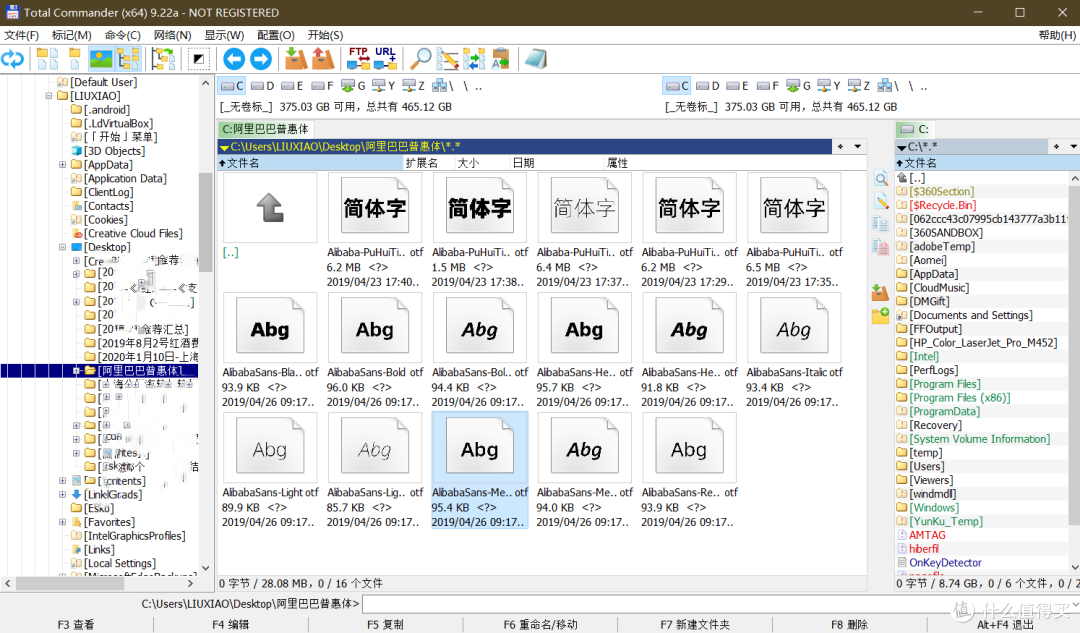Screen dimensions: 1080x633
Task: Select [Program Files] in right panel
Action: [944, 384]
